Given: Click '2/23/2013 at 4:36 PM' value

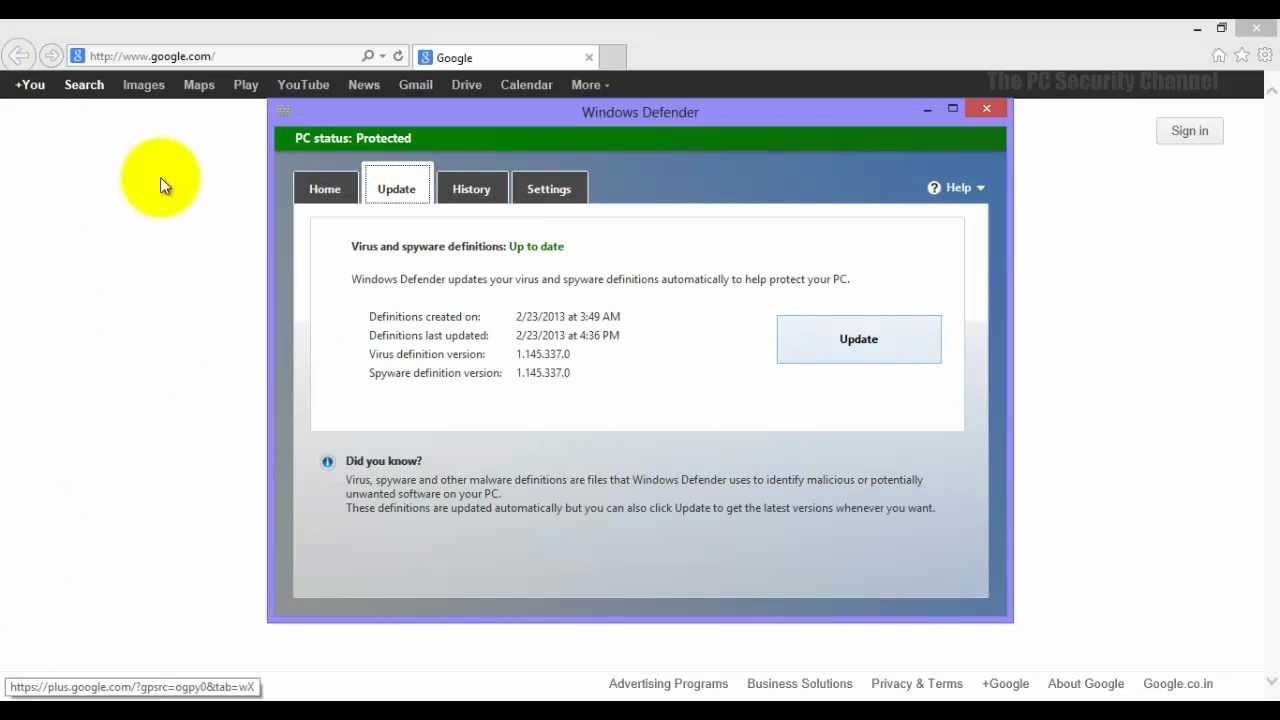Looking at the screenshot, I should (568, 336).
